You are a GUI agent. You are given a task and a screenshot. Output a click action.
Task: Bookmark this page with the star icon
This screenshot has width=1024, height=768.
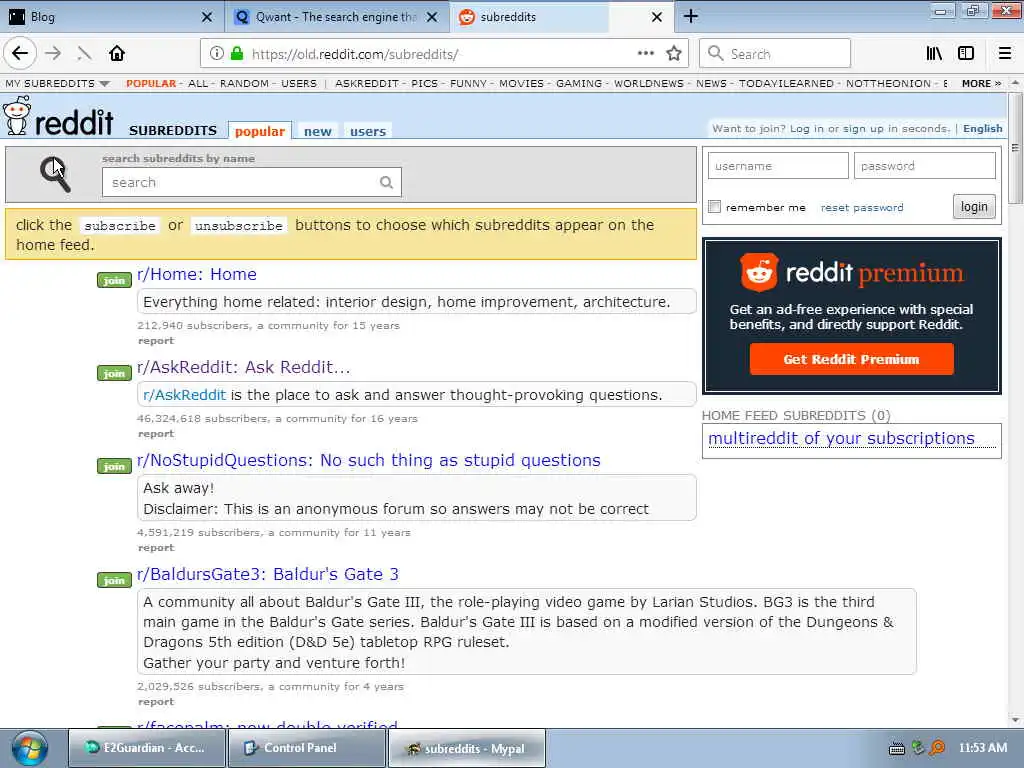(674, 54)
